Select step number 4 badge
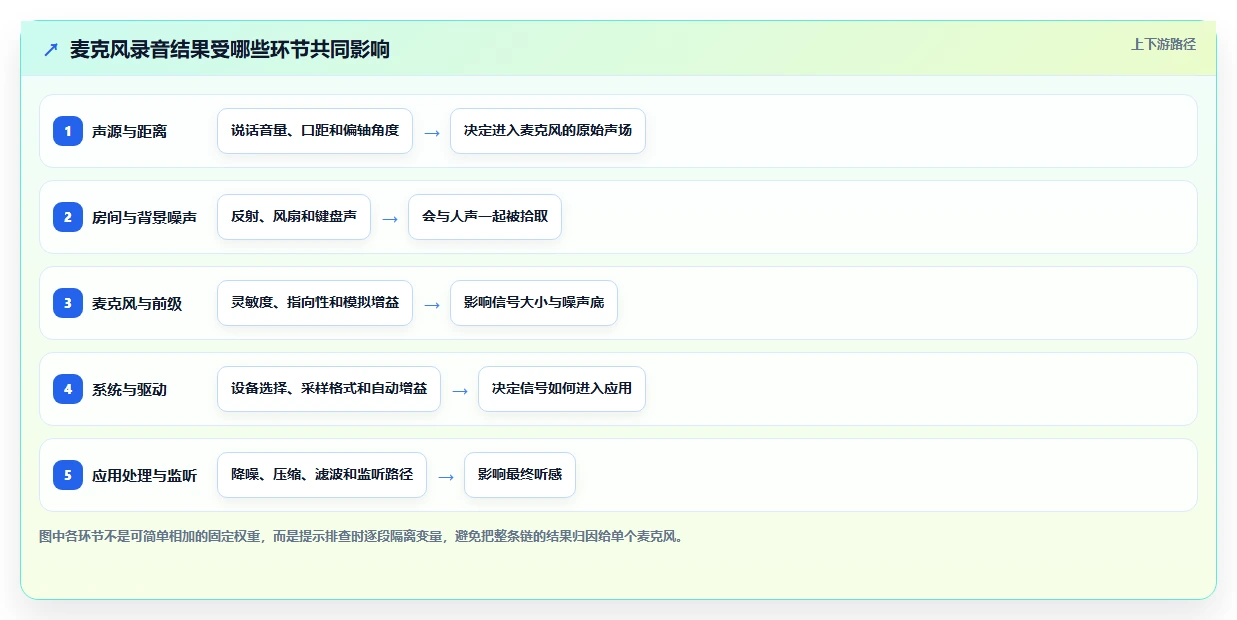Image resolution: width=1237 pixels, height=620 pixels. [x=68, y=389]
